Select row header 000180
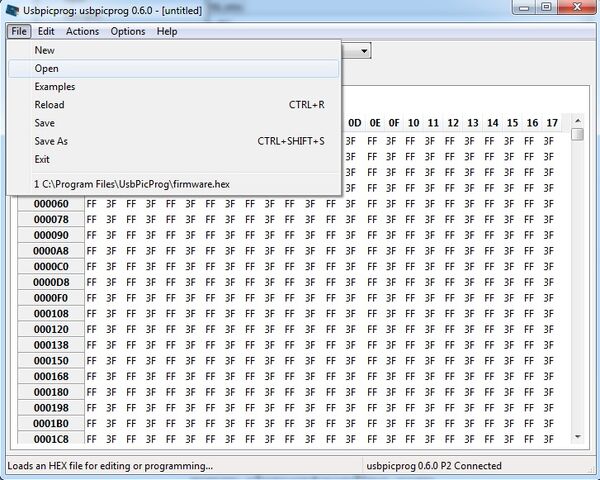The height and width of the screenshot is (480, 600). pyautogui.click(x=51, y=392)
